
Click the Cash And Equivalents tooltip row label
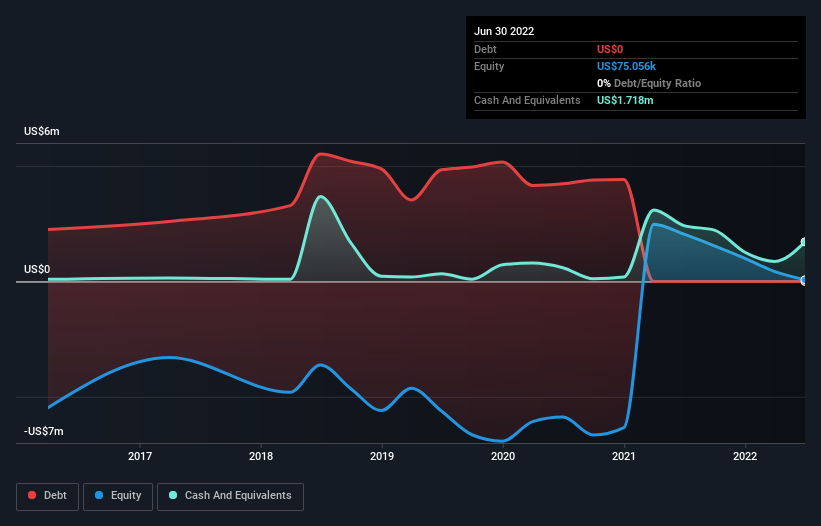click(527, 100)
